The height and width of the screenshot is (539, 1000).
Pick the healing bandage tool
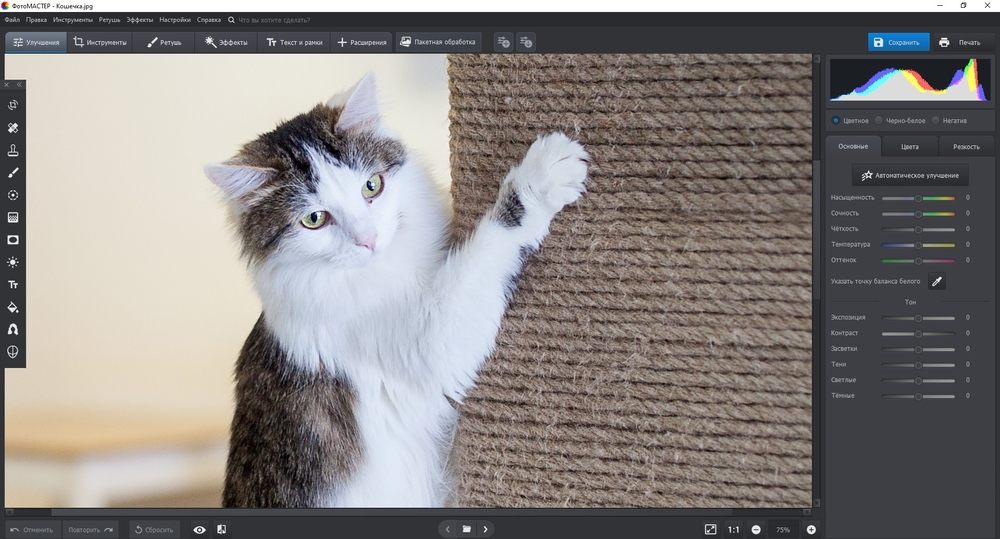pyautogui.click(x=13, y=128)
